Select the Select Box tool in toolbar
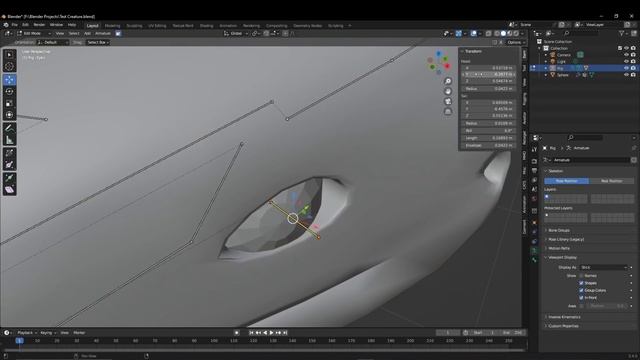Image resolution: width=640 pixels, height=360 pixels. pos(9,54)
